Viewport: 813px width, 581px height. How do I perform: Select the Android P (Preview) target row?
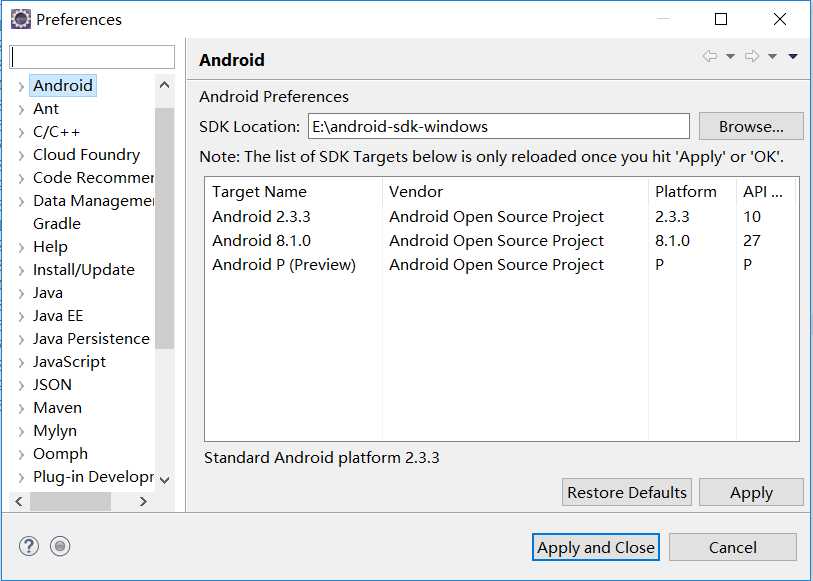click(501, 264)
